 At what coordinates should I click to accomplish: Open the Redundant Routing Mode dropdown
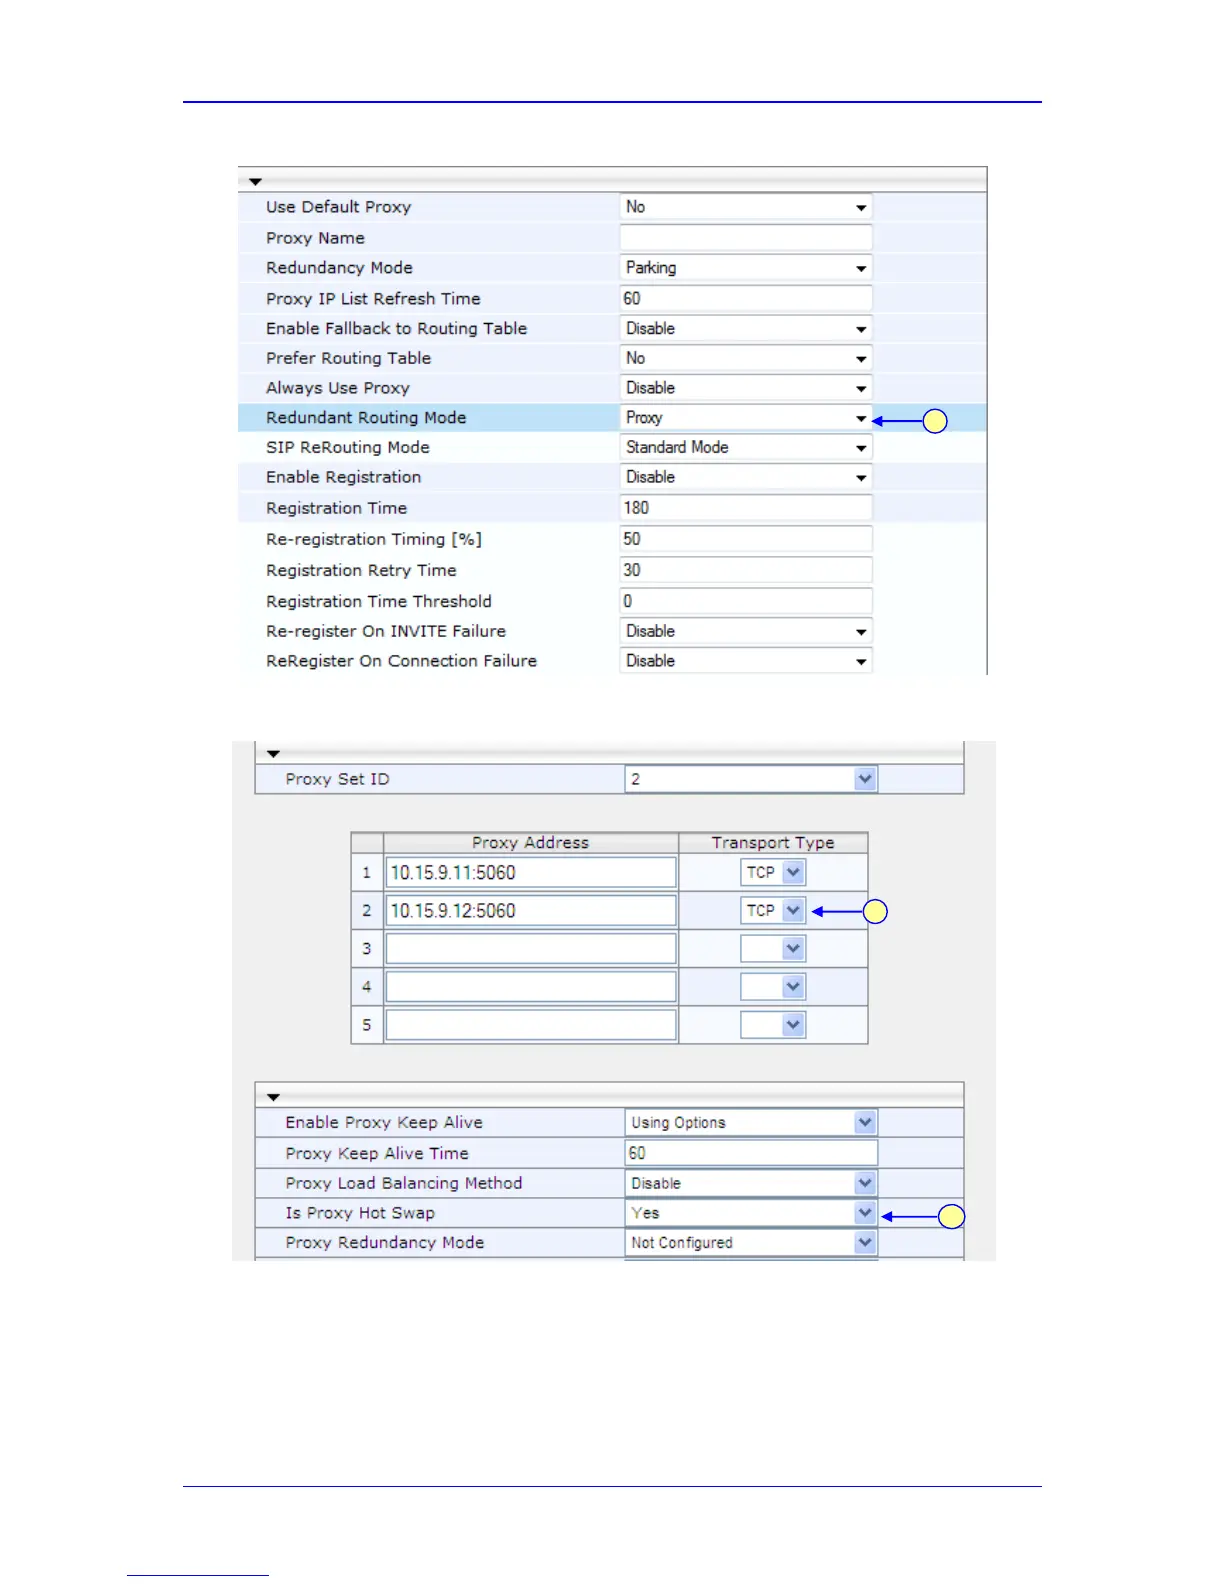(746, 418)
